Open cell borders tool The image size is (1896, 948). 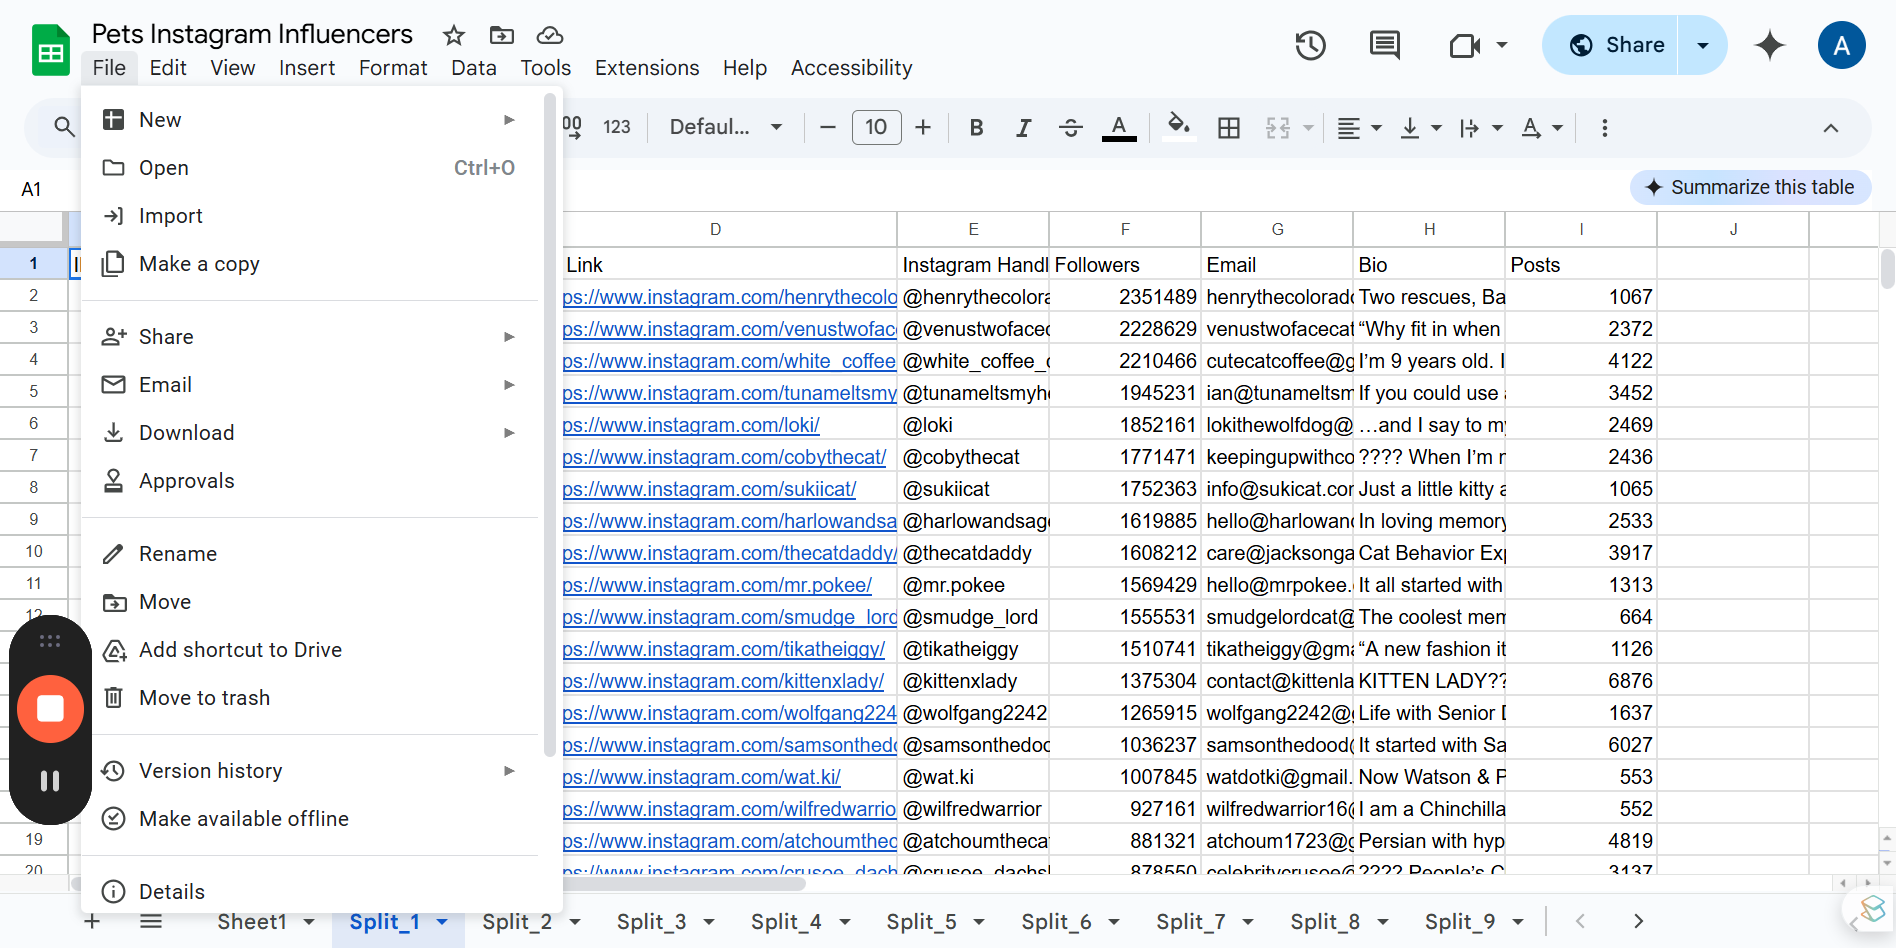pos(1229,127)
